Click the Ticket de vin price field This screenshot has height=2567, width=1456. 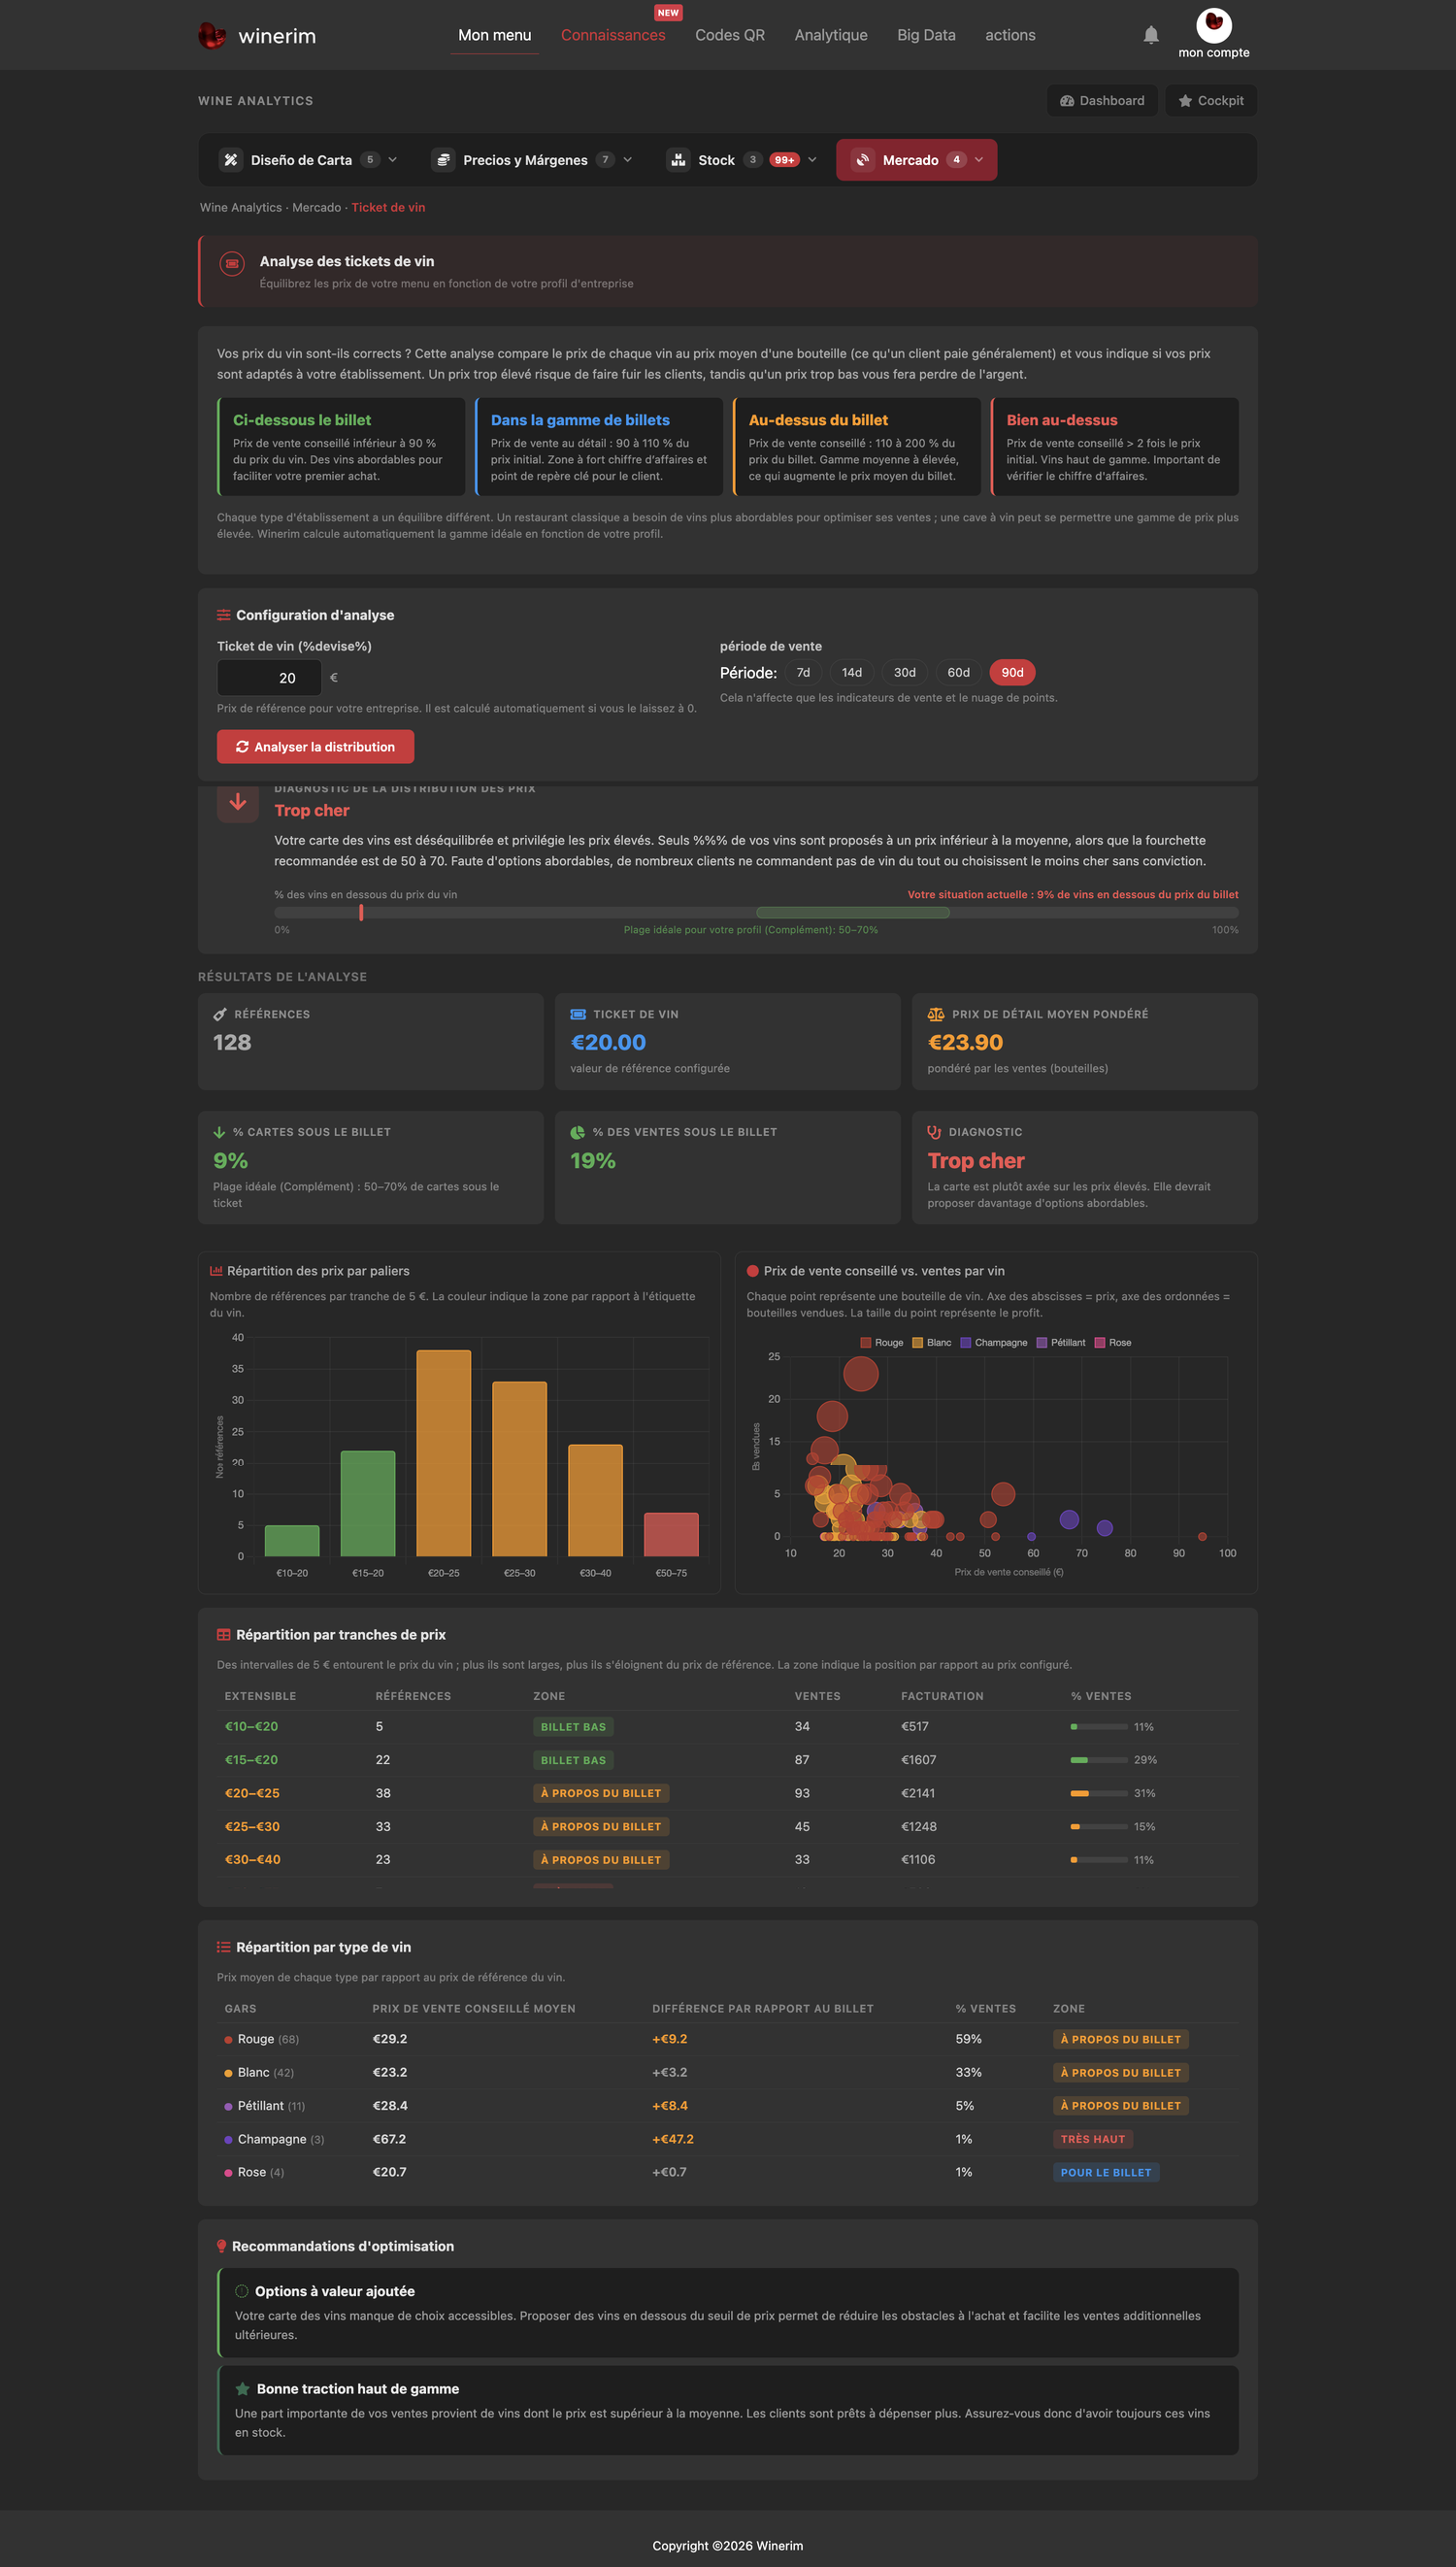(x=269, y=678)
